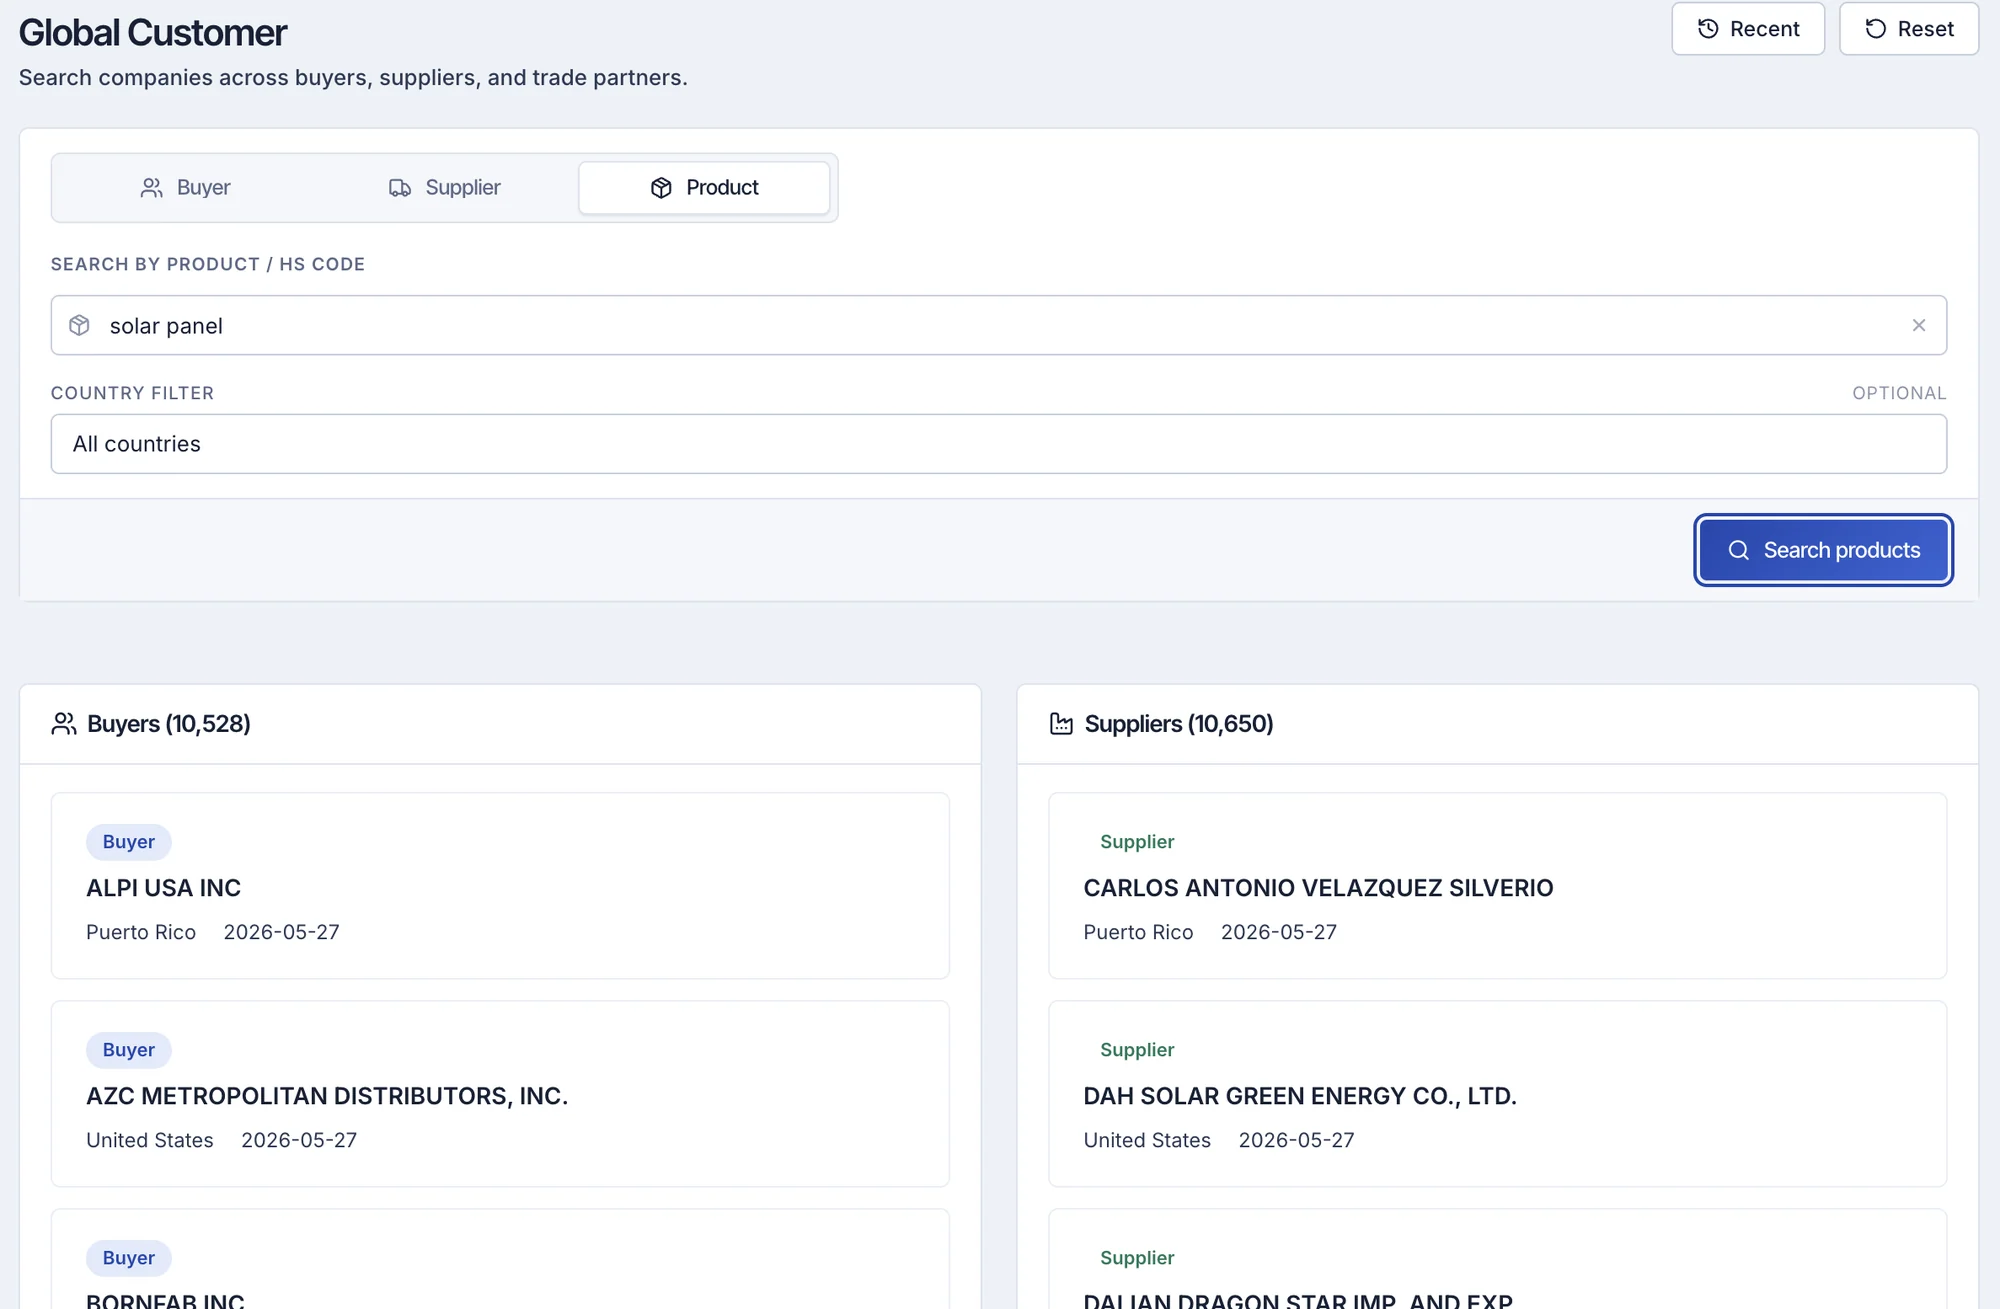Click Puerto Rico under ALPI USA INC

[141, 932]
